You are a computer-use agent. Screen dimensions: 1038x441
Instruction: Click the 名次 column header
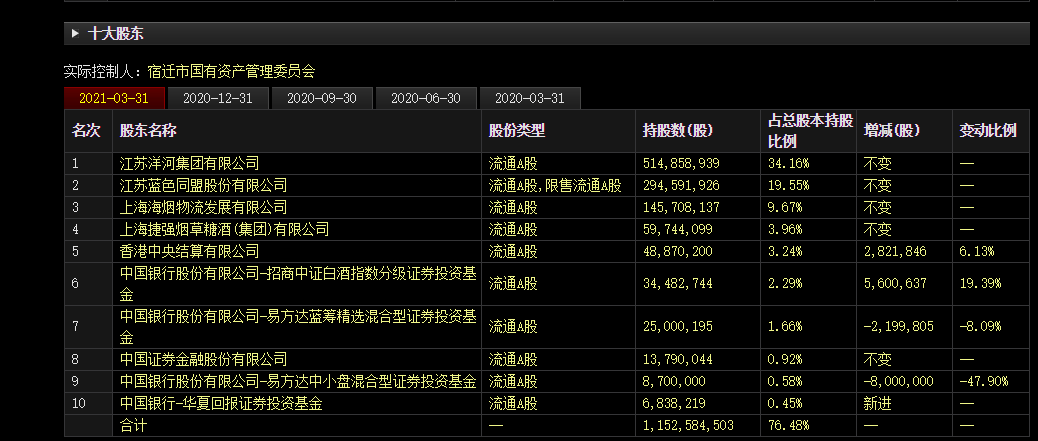[x=86, y=130]
